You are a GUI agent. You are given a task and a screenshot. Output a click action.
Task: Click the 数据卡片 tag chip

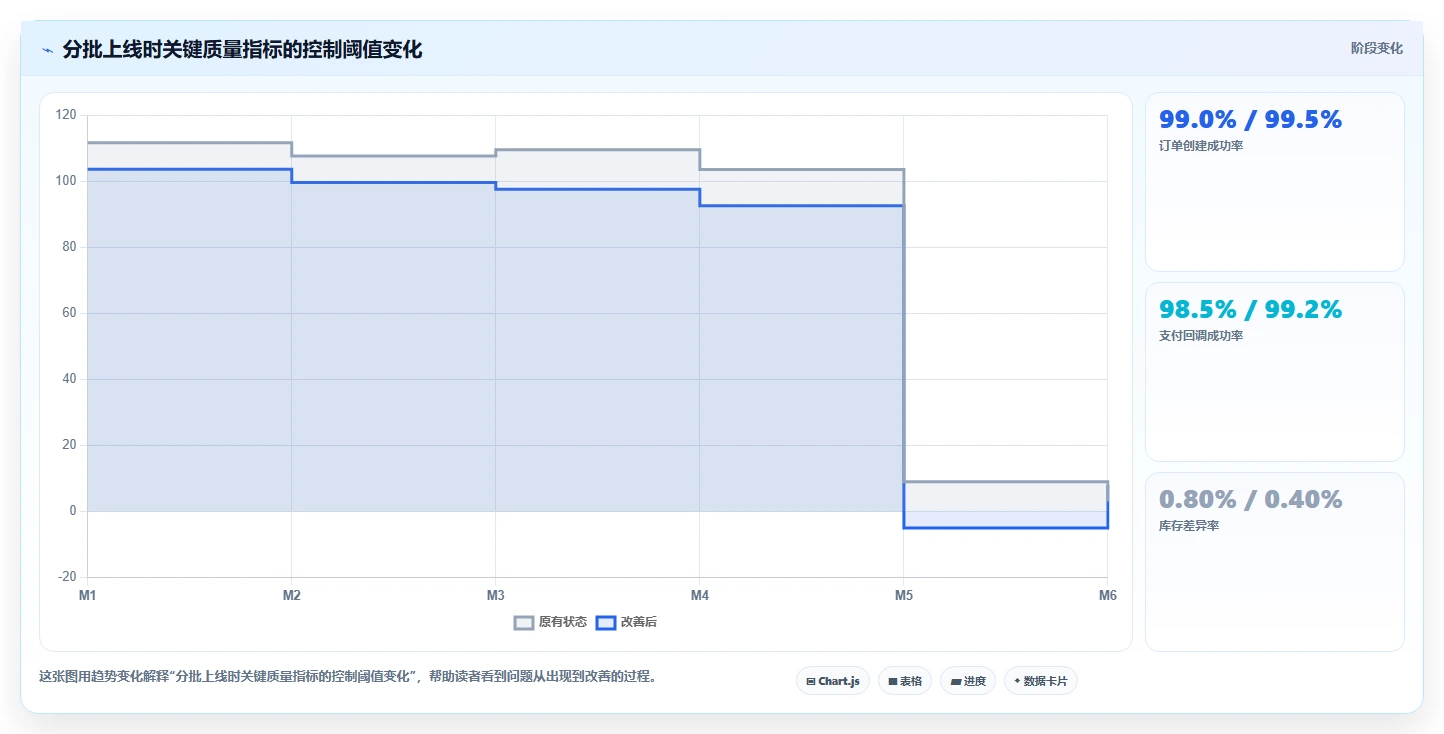click(1041, 681)
